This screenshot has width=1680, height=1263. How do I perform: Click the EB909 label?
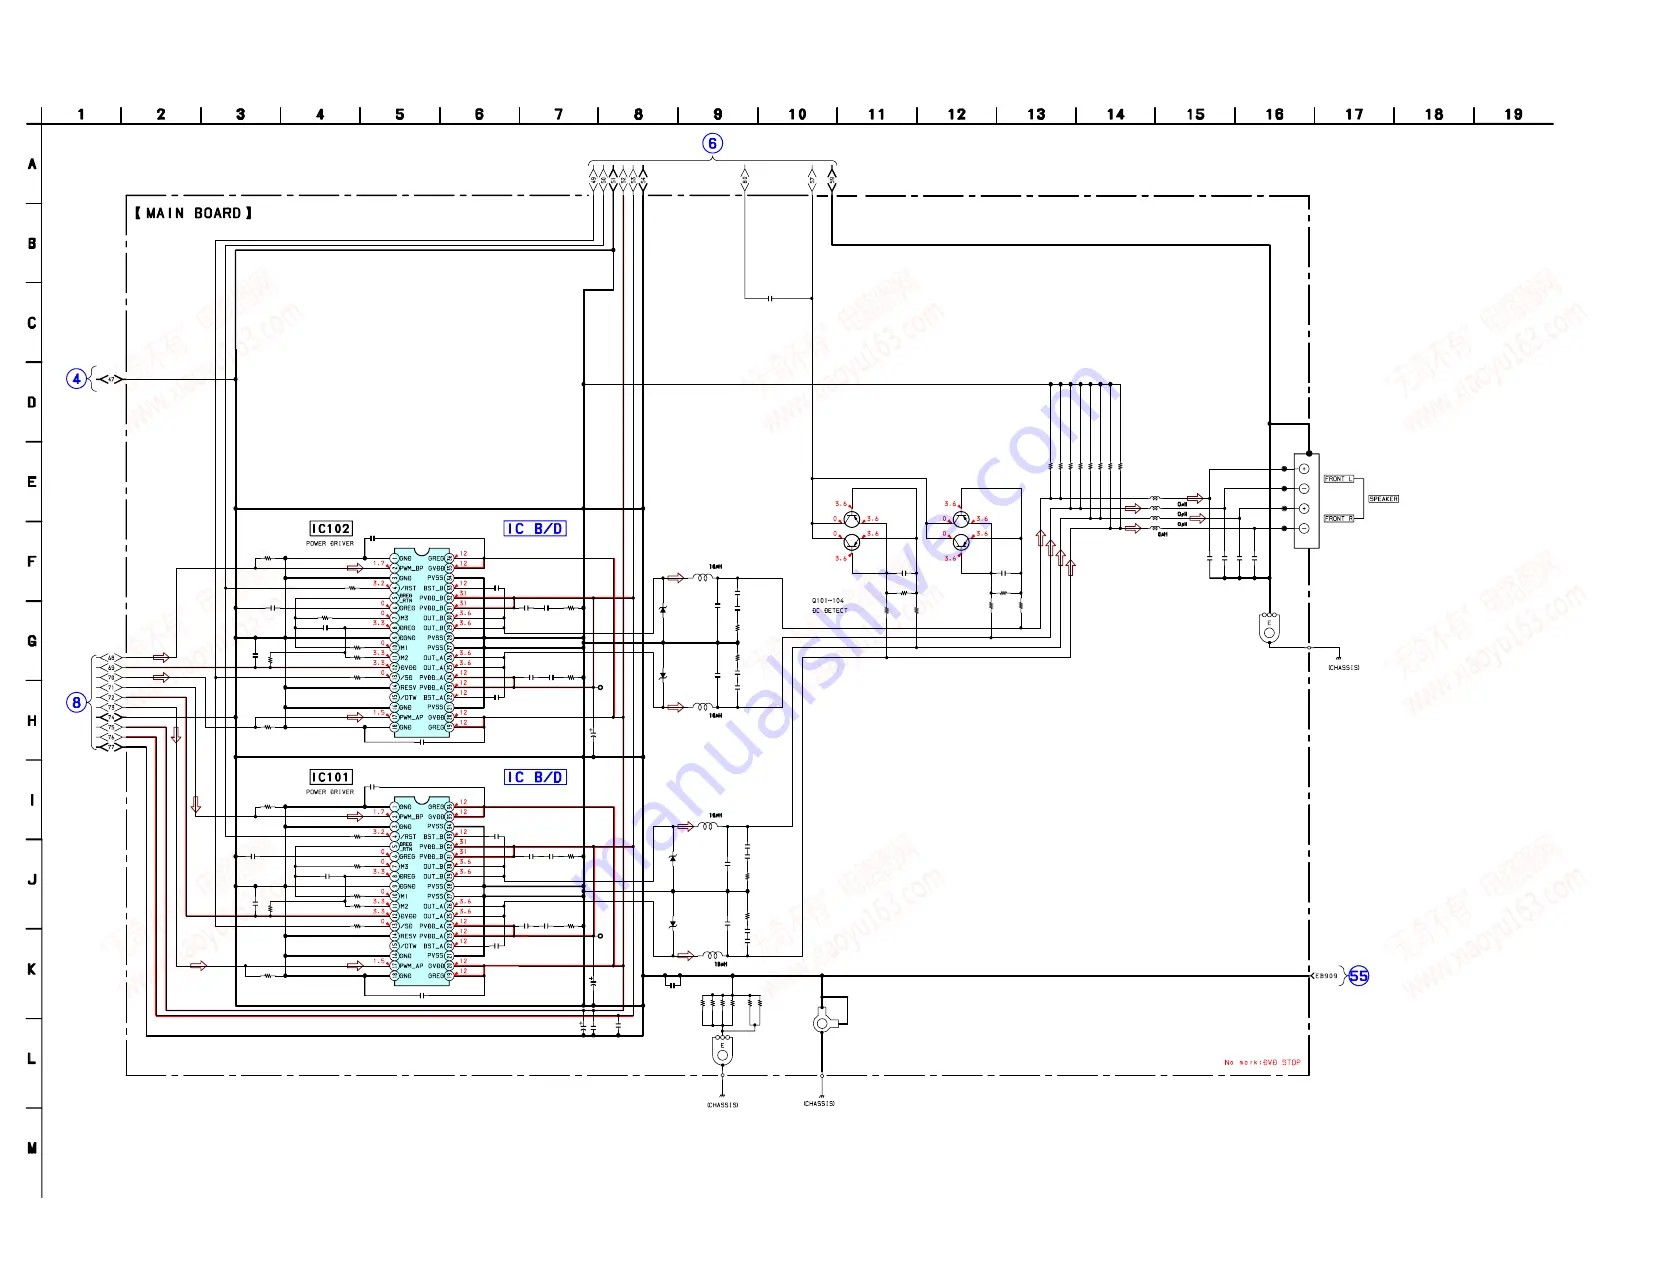[1326, 976]
